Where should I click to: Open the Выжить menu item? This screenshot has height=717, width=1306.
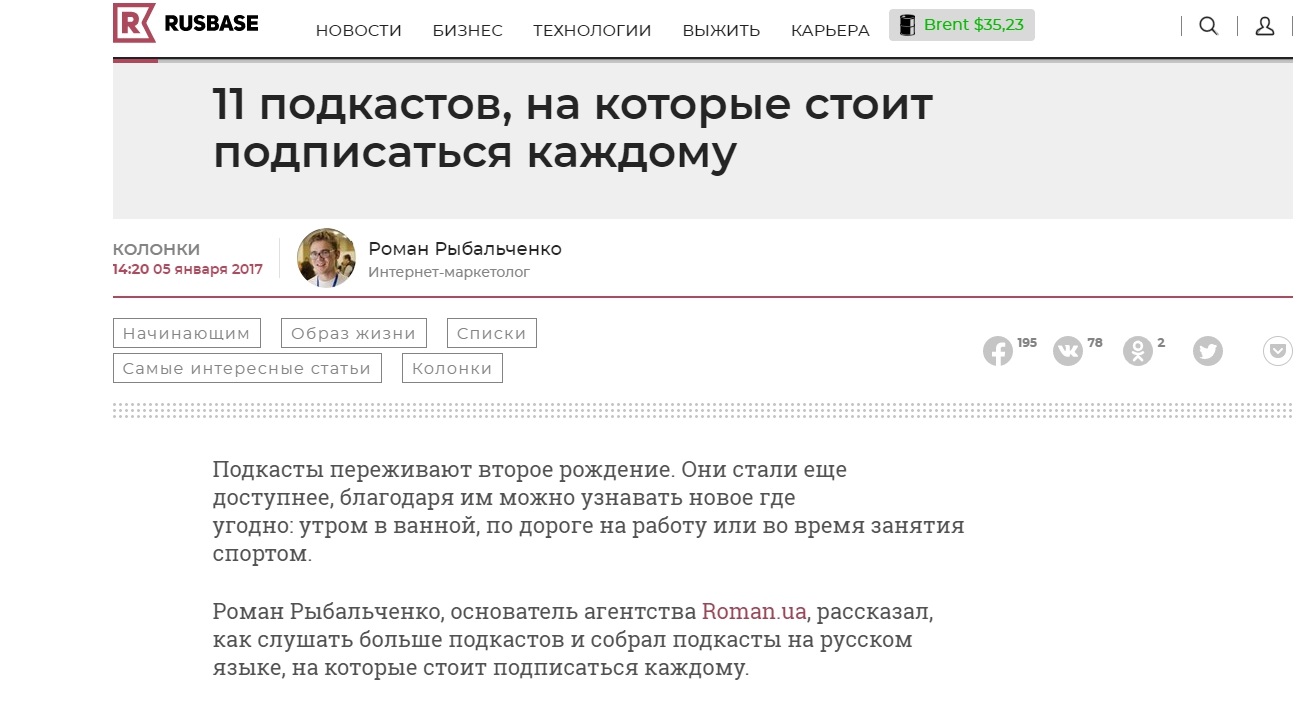[721, 30]
